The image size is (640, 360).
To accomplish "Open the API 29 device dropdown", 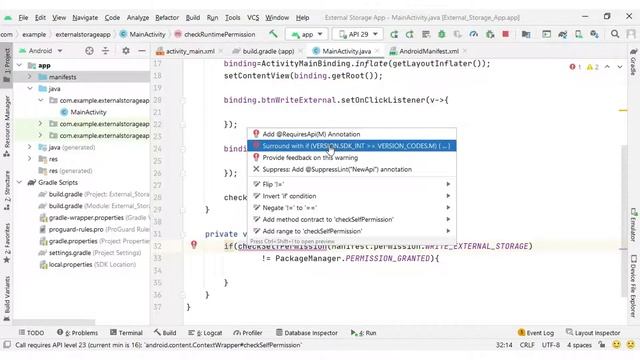I will [358, 34].
